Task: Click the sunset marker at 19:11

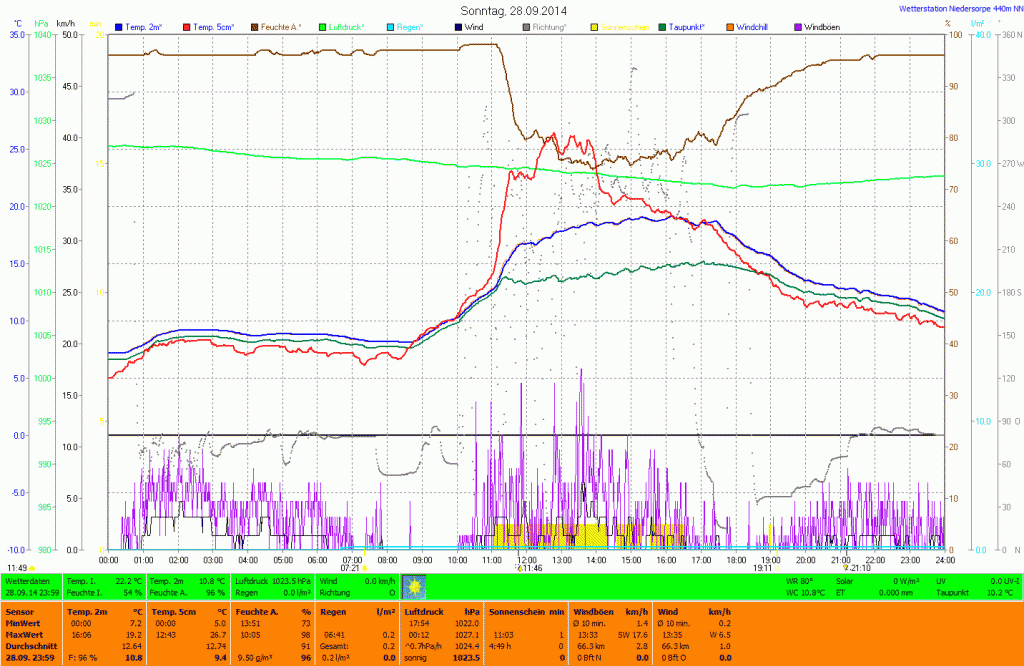Action: click(x=778, y=568)
